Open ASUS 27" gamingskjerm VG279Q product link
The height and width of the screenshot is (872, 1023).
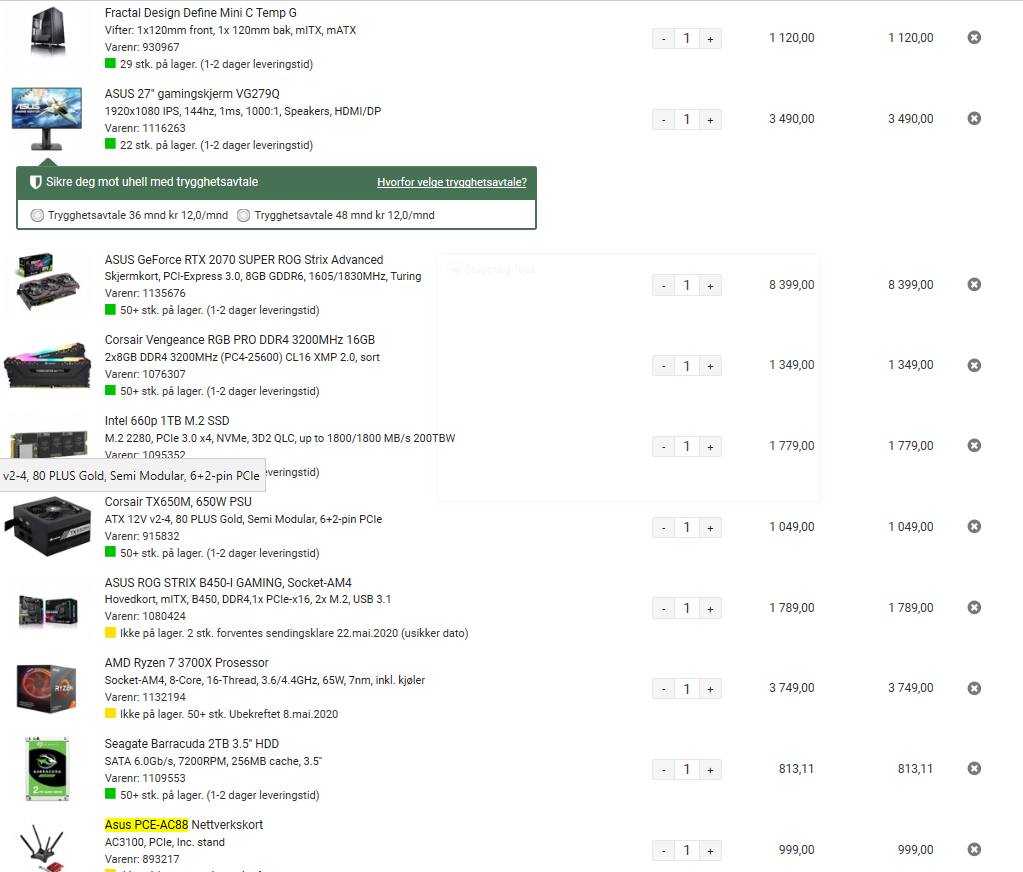[192, 94]
